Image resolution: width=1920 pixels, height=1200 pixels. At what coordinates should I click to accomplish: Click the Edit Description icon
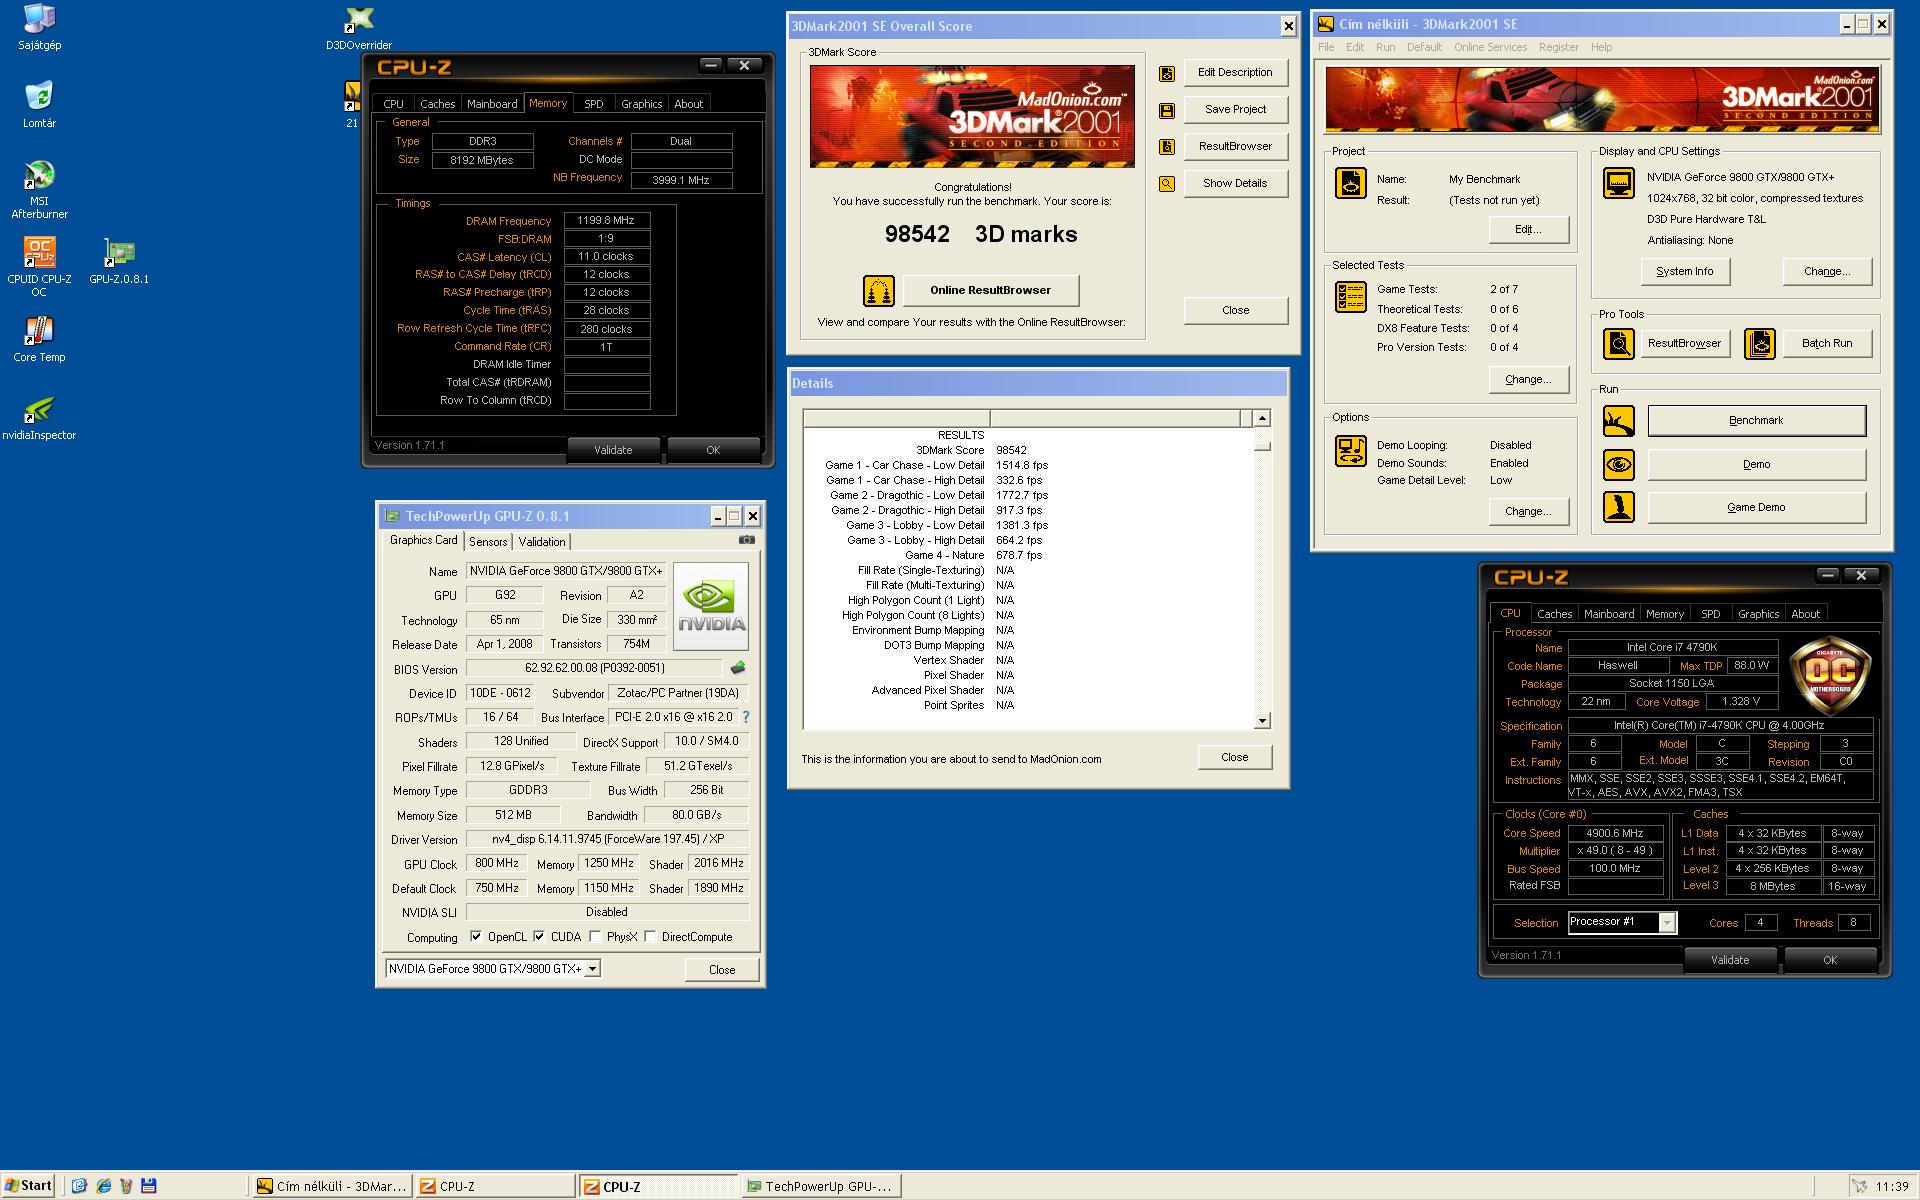(1167, 73)
